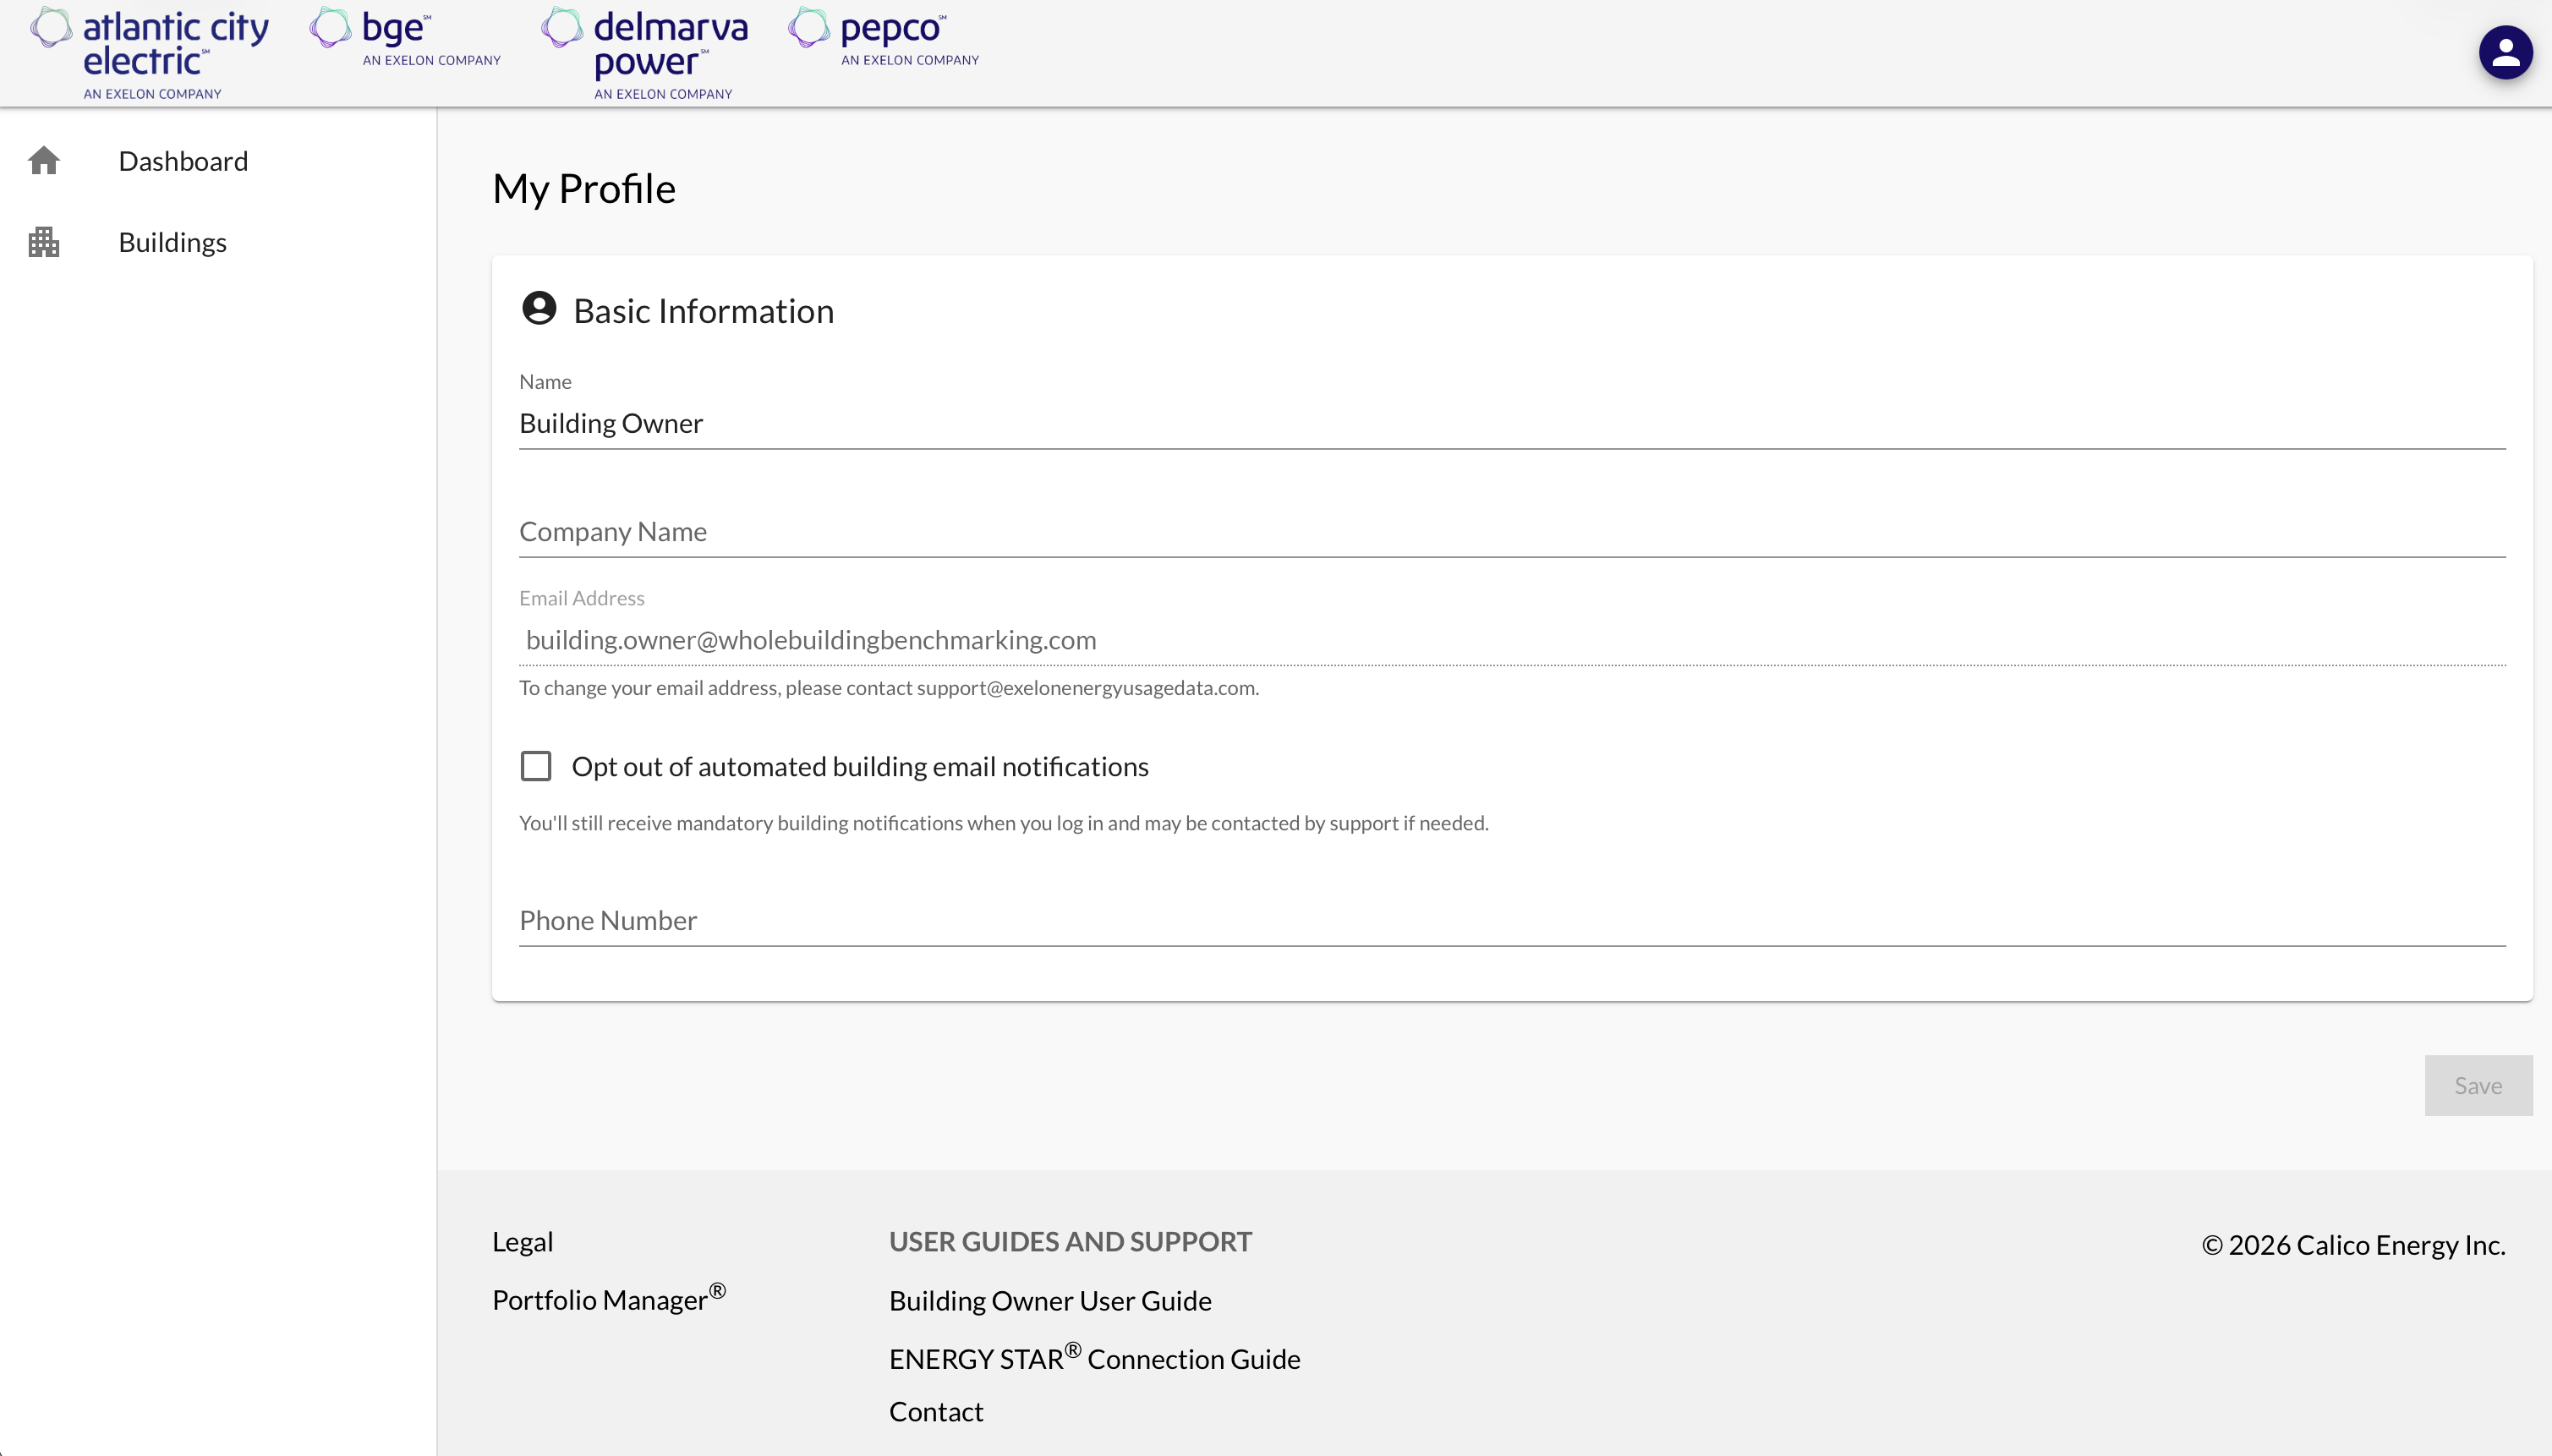Click the Pepco logo
2552x1456 pixels.
[884, 38]
